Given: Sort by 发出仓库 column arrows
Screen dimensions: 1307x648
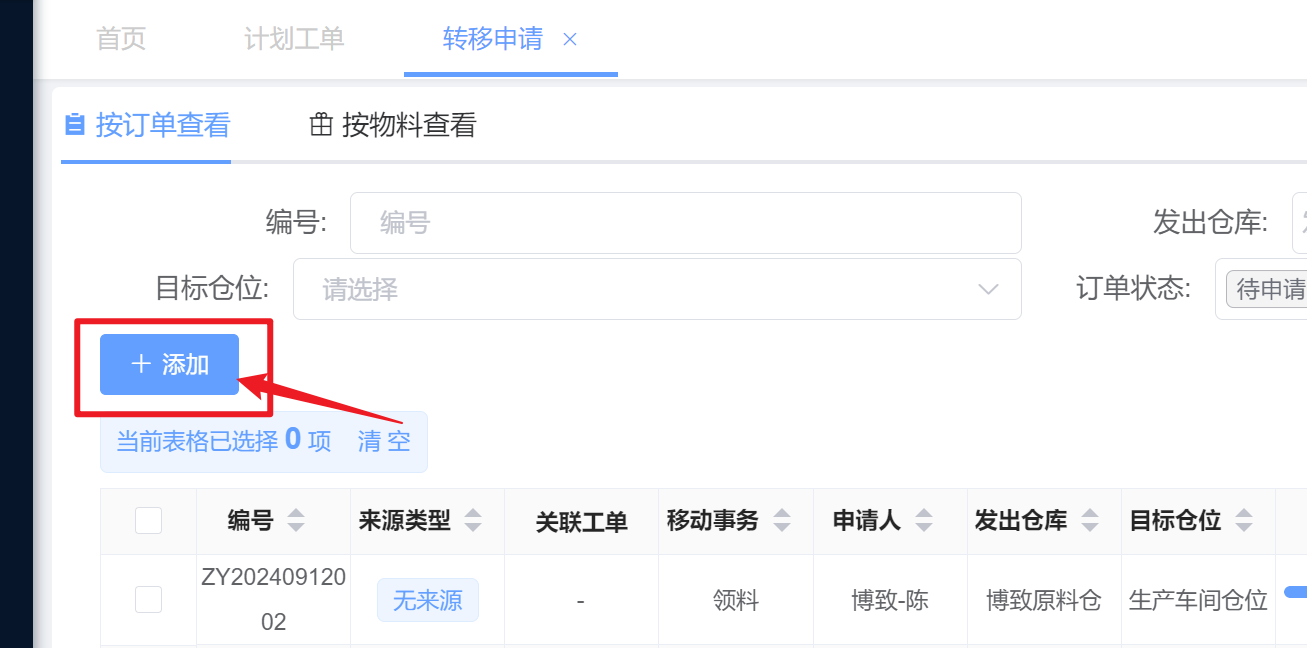Looking at the screenshot, I should point(1090,521).
